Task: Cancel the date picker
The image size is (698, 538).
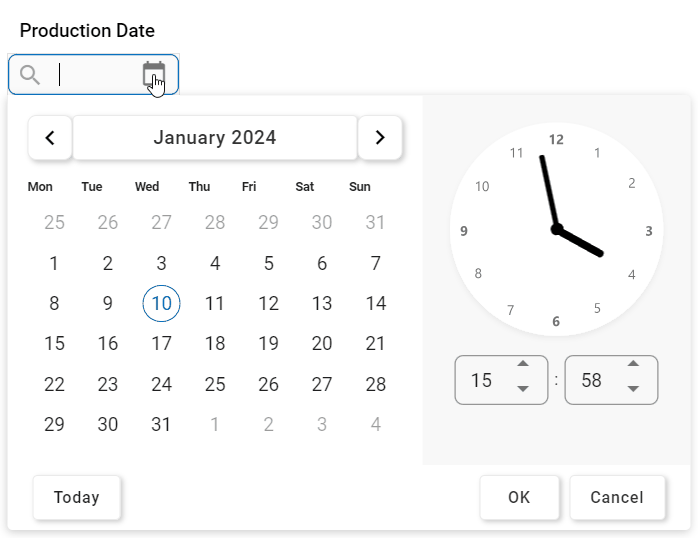Action: click(617, 497)
